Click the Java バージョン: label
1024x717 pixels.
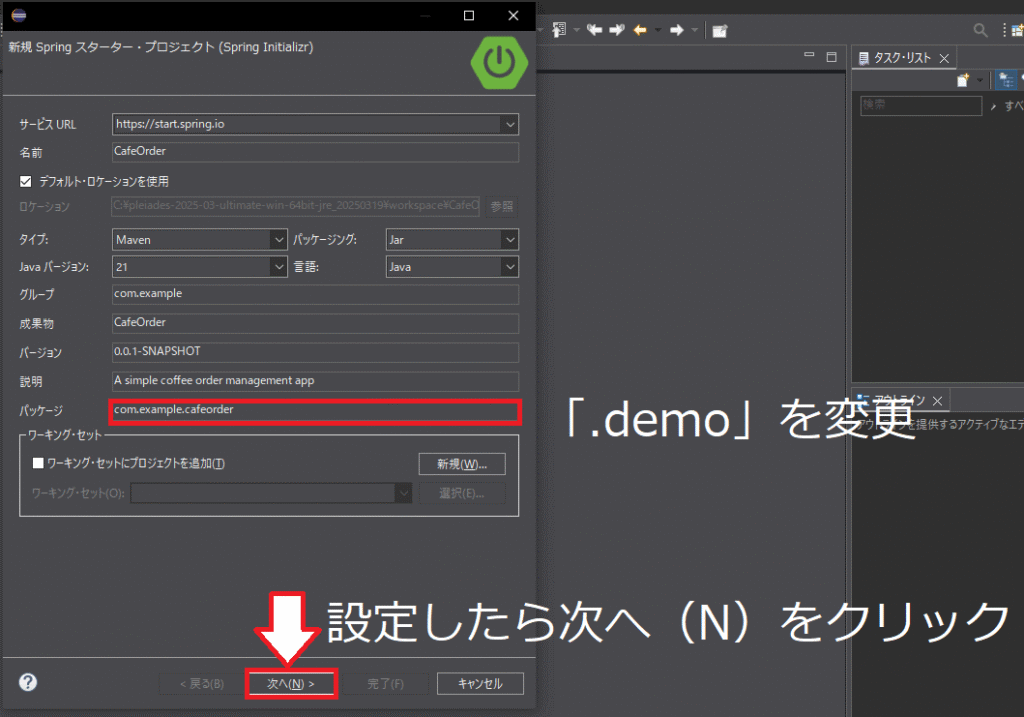[54, 267]
